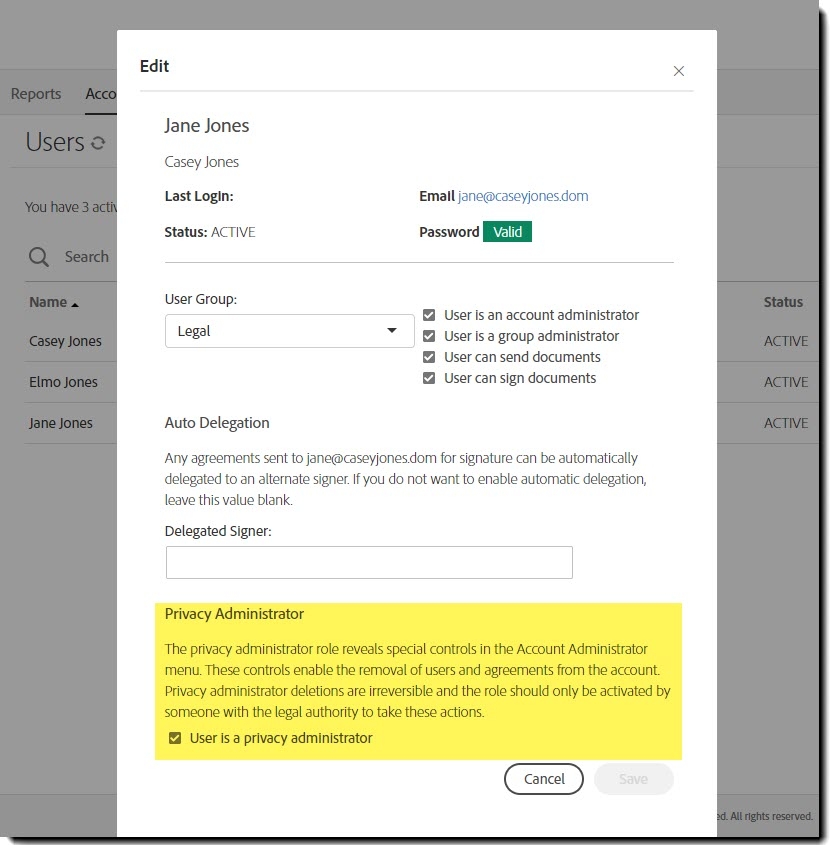Click the Delegated Signer input field
Viewport: 830px width, 845px height.
368,562
